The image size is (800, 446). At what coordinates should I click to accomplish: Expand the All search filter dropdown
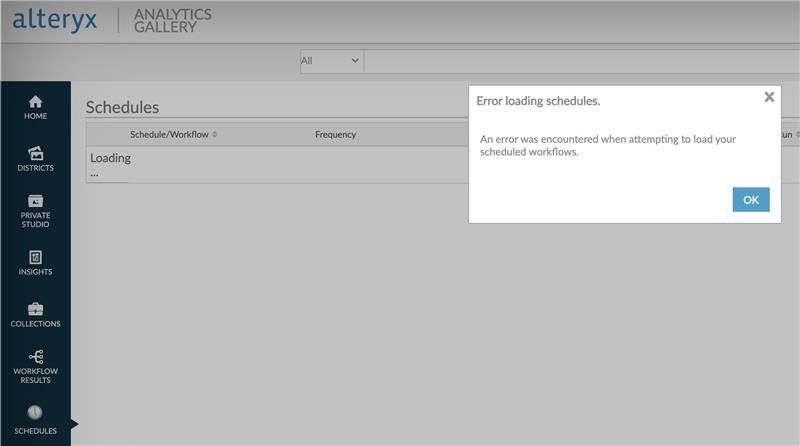point(332,61)
